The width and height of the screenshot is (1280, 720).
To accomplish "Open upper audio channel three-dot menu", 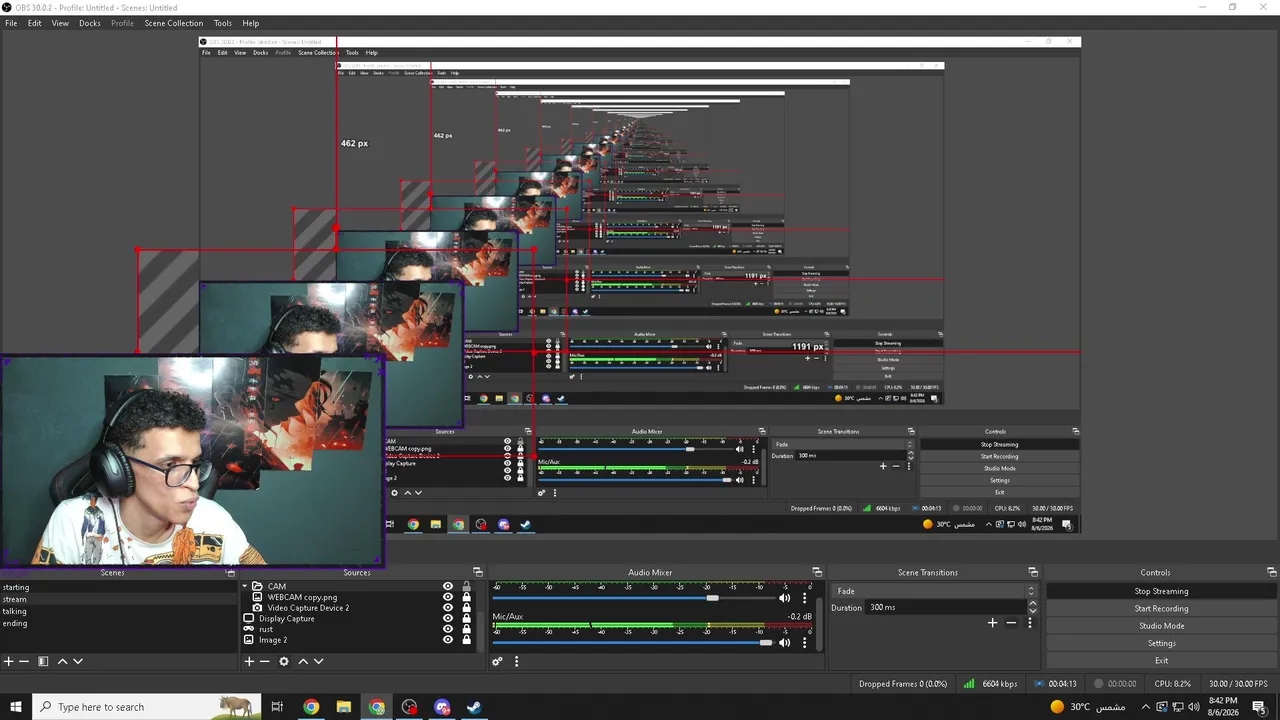I will coord(804,598).
